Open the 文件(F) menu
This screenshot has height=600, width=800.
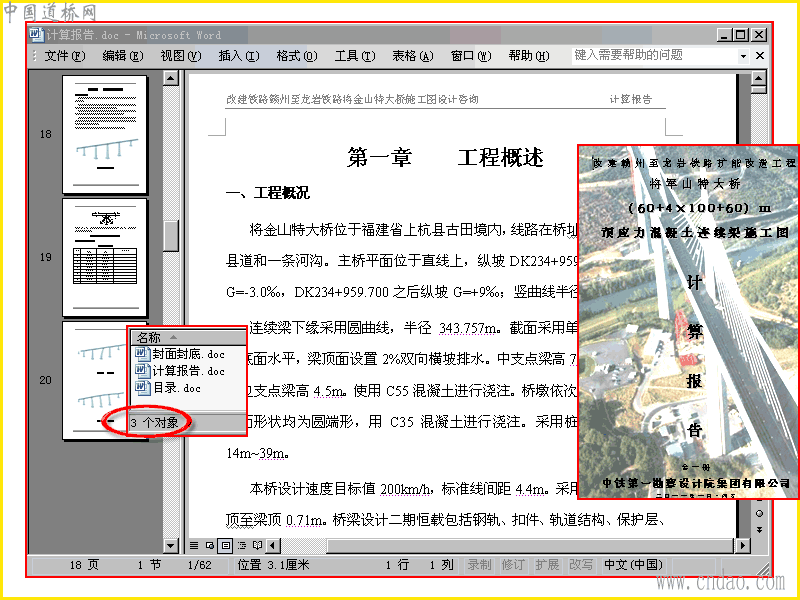pos(64,56)
